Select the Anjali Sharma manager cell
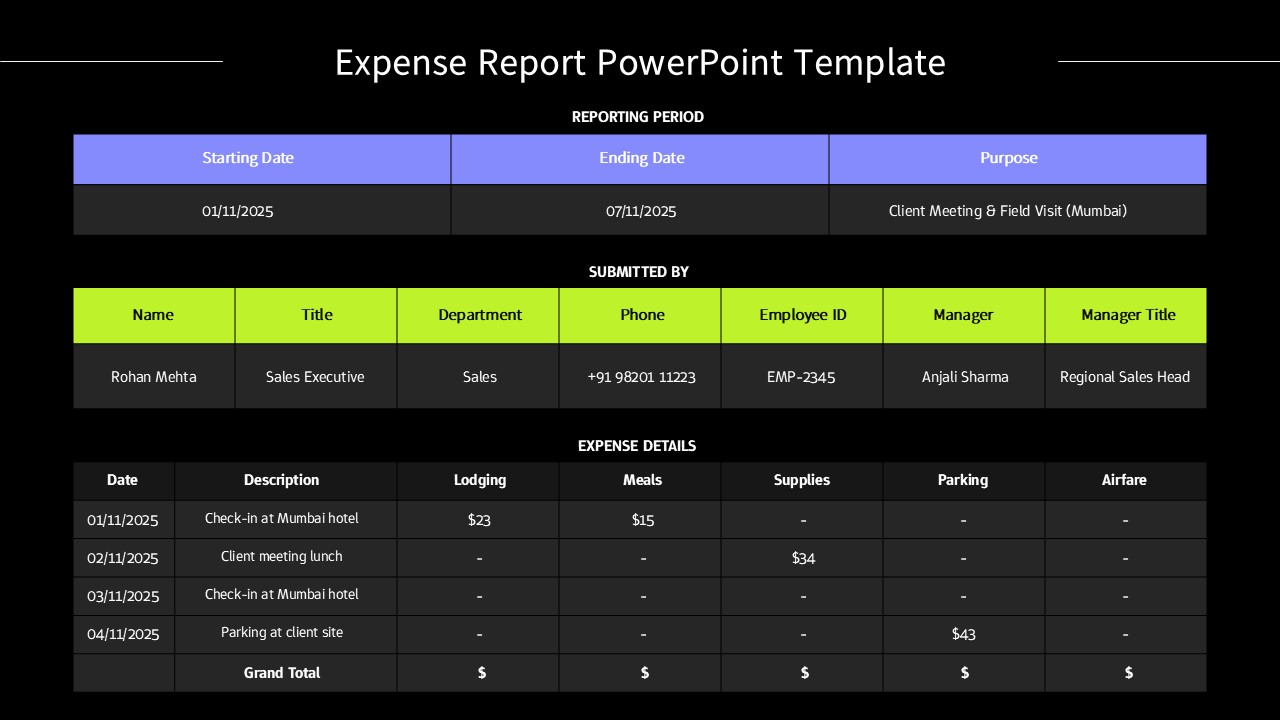Viewport: 1280px width, 720px height. [x=963, y=377]
